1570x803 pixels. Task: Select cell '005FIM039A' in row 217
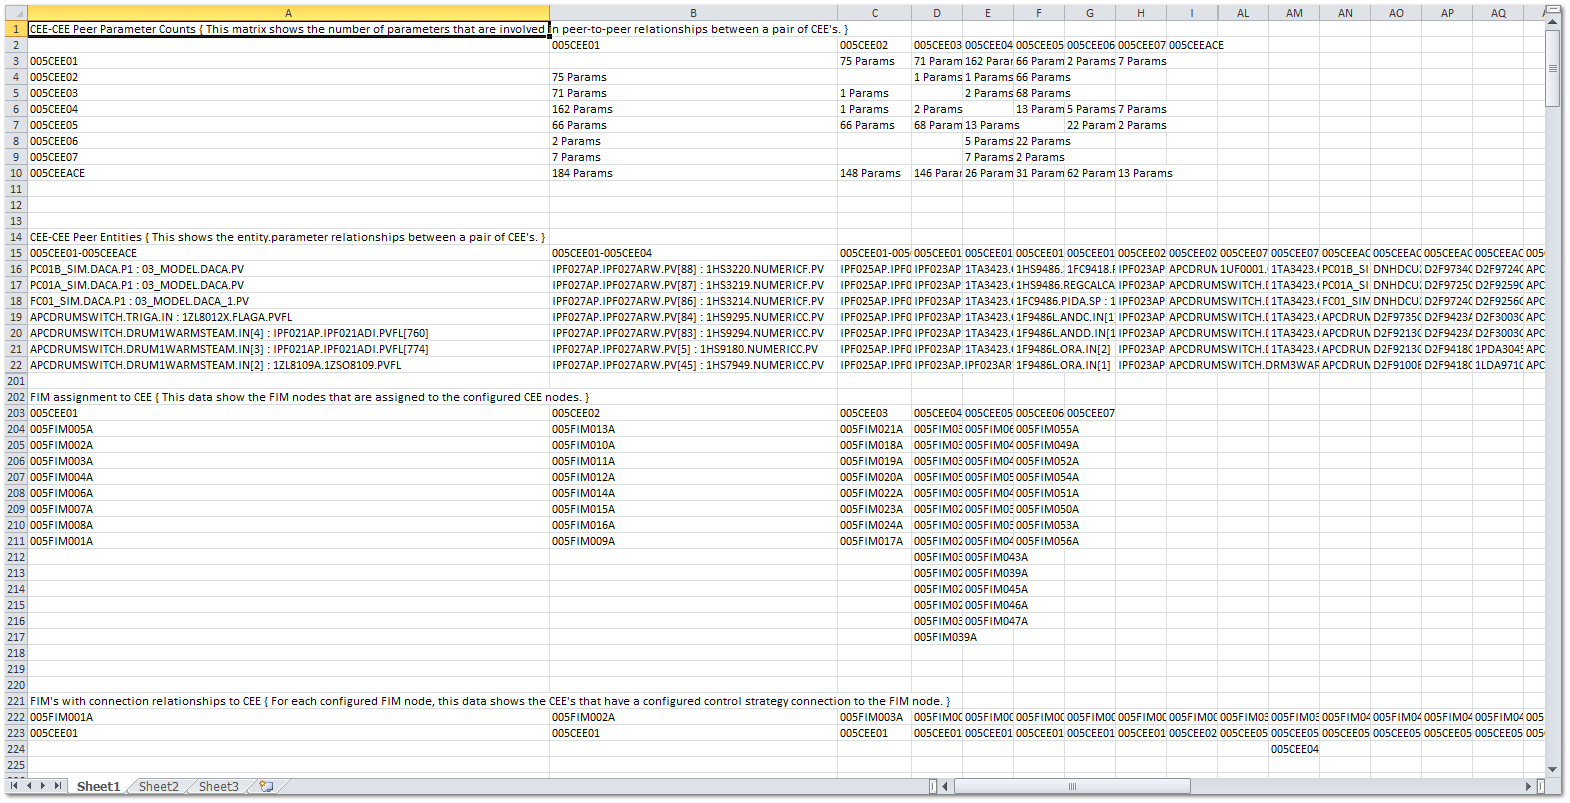pyautogui.click(x=937, y=637)
